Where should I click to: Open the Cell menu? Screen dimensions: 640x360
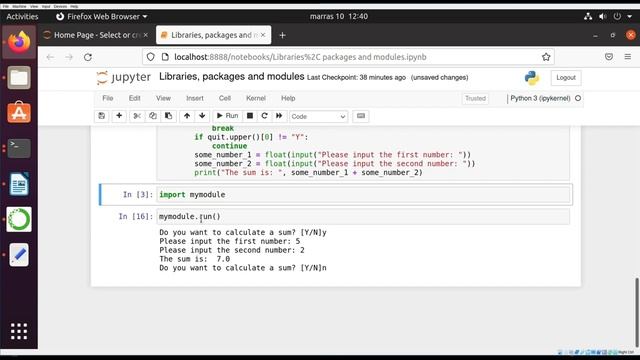[x=225, y=98]
